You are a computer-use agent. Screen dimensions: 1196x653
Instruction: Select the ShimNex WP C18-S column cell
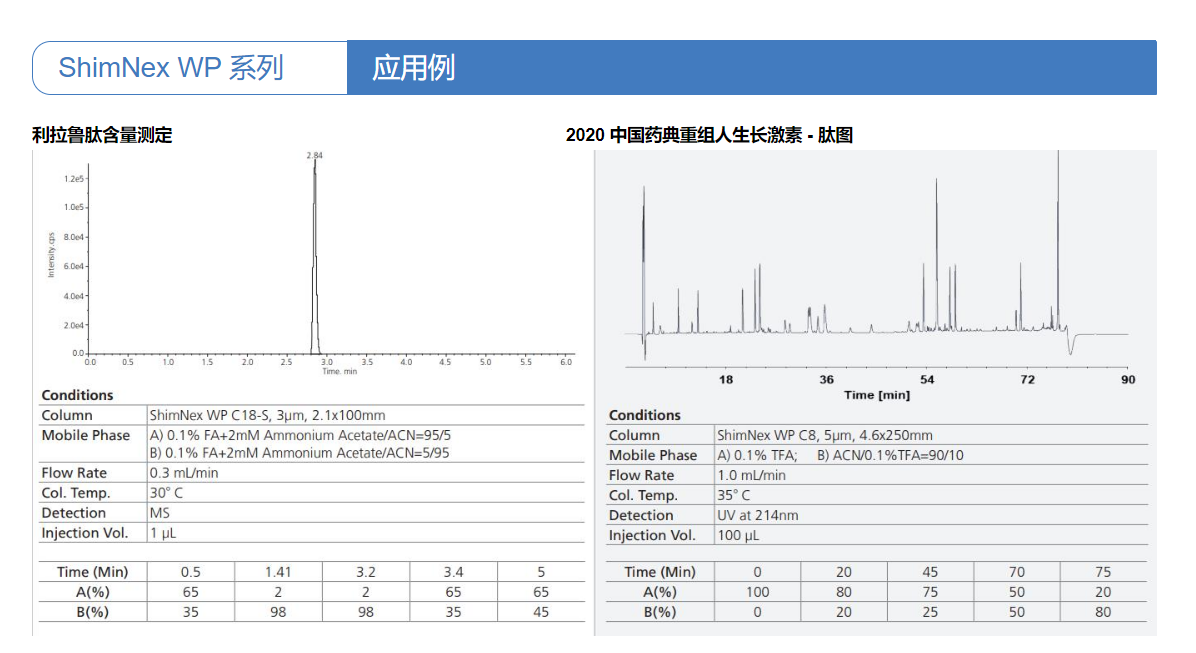[x=267, y=415]
